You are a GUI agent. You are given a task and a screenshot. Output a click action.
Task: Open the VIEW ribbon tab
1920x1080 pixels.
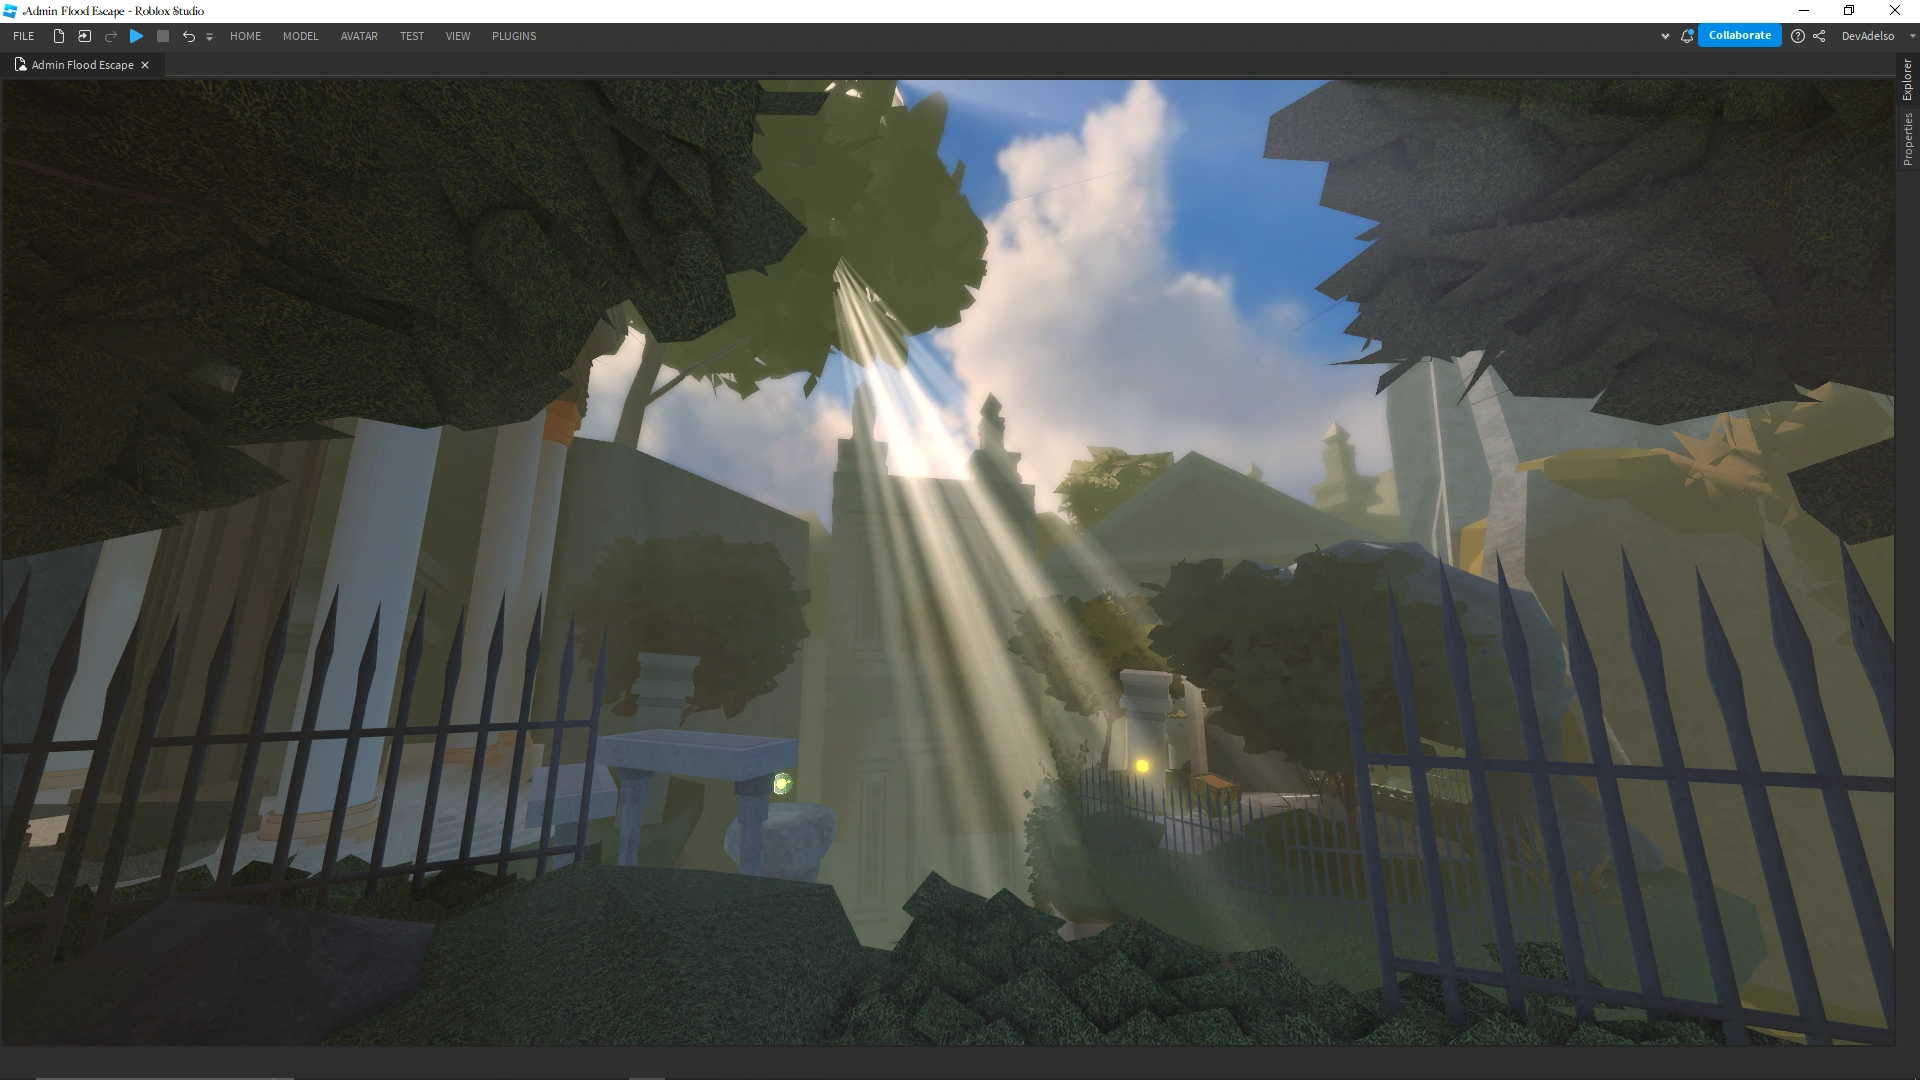458,36
